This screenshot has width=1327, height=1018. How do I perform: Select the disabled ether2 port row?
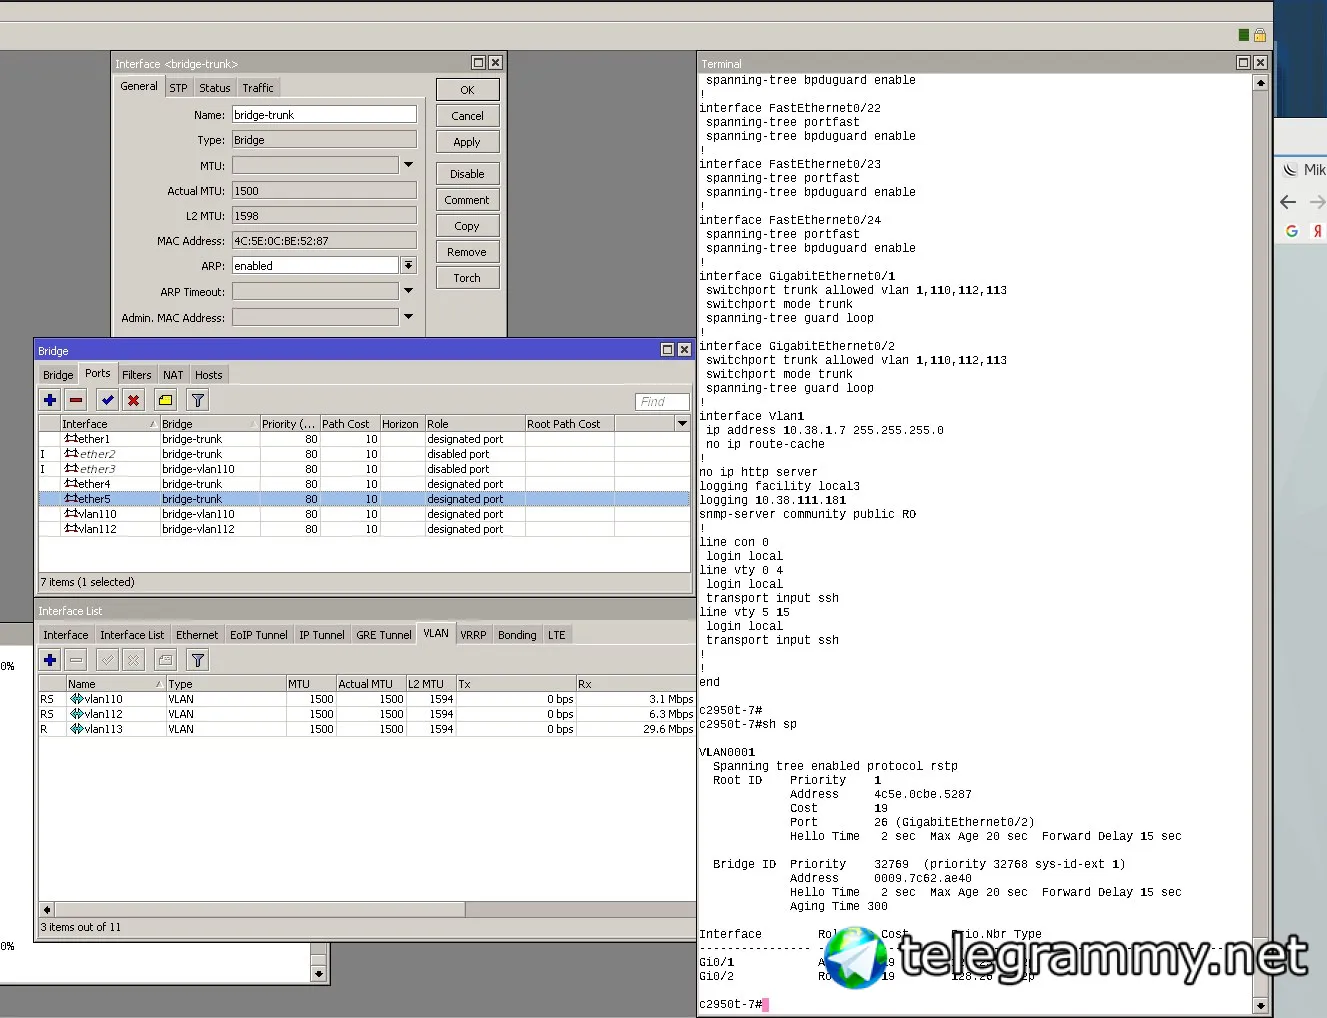click(x=364, y=454)
